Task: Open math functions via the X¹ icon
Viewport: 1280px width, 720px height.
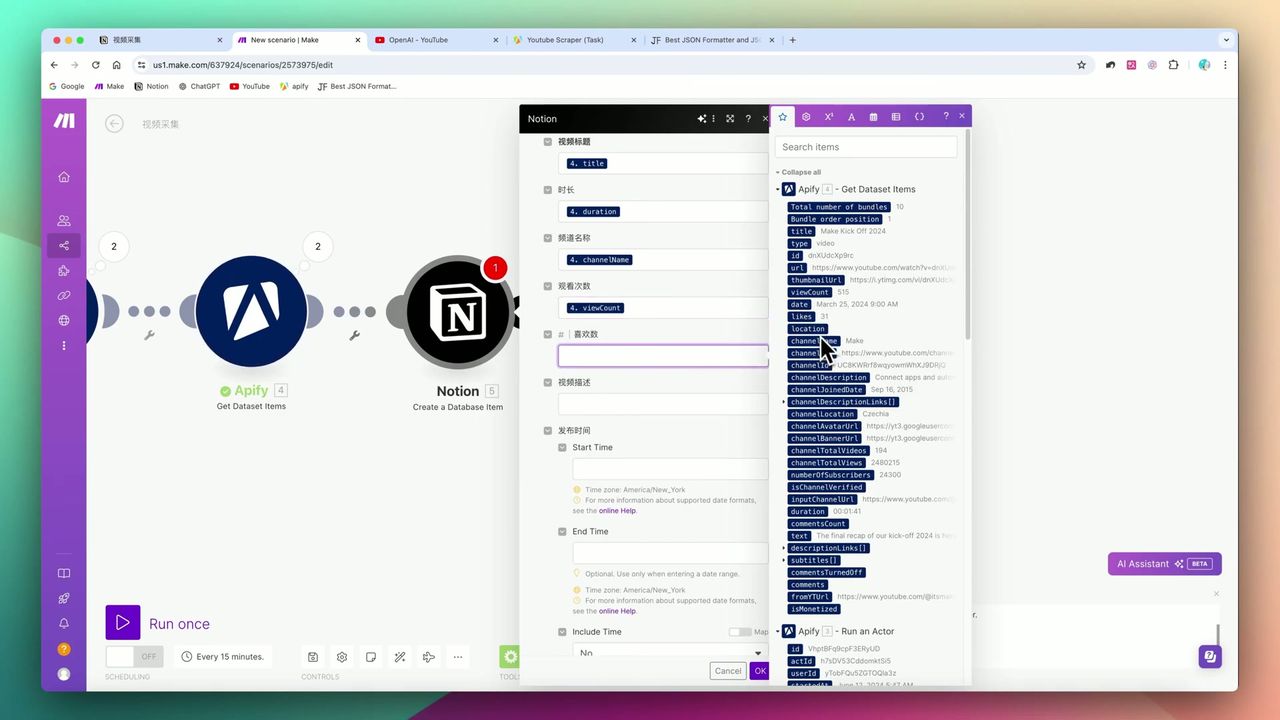Action: [x=828, y=116]
